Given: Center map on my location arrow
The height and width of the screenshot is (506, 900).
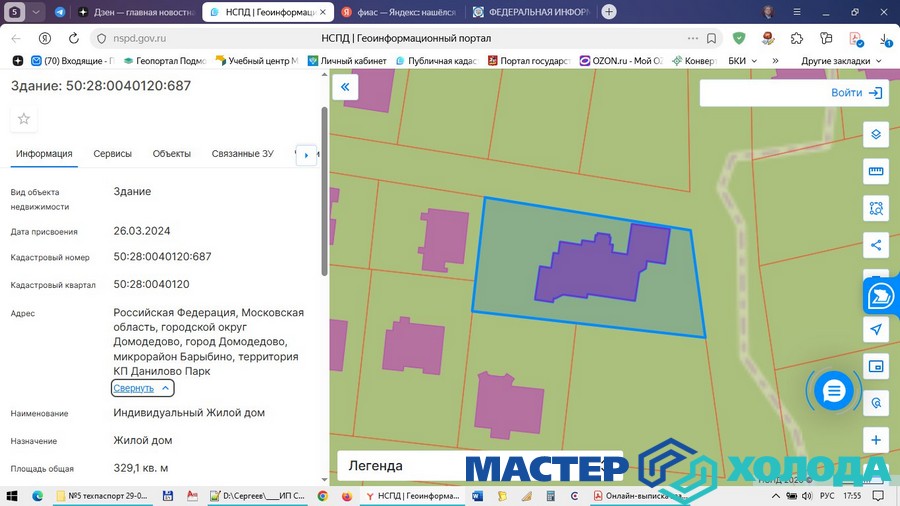Looking at the screenshot, I should point(876,329).
